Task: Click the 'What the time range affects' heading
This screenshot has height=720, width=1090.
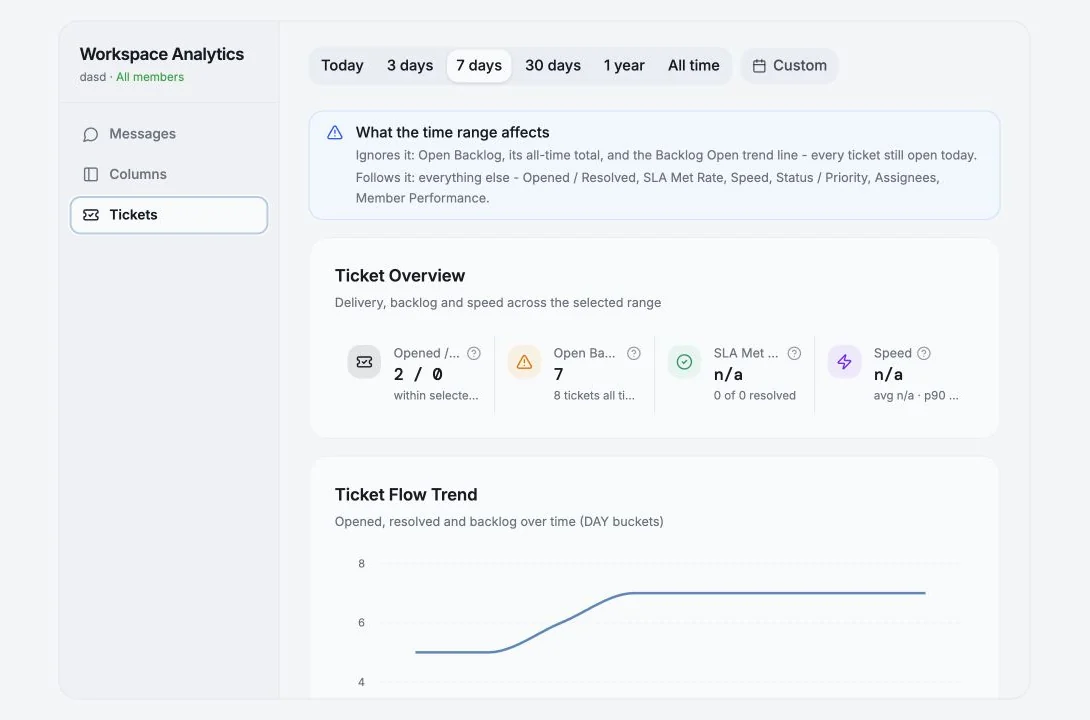Action: (x=453, y=133)
